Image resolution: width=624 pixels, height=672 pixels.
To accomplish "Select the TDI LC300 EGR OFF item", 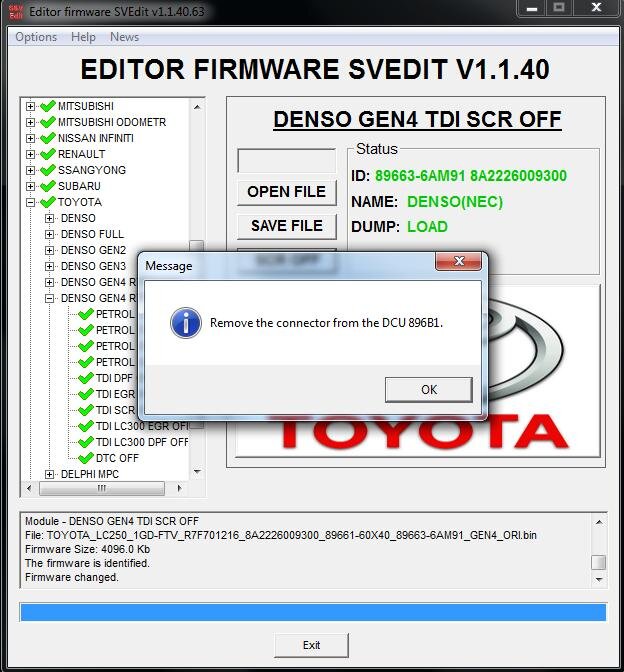I will coord(142,426).
